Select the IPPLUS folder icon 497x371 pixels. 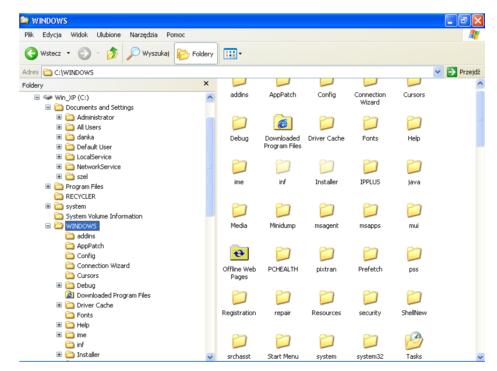[370, 167]
